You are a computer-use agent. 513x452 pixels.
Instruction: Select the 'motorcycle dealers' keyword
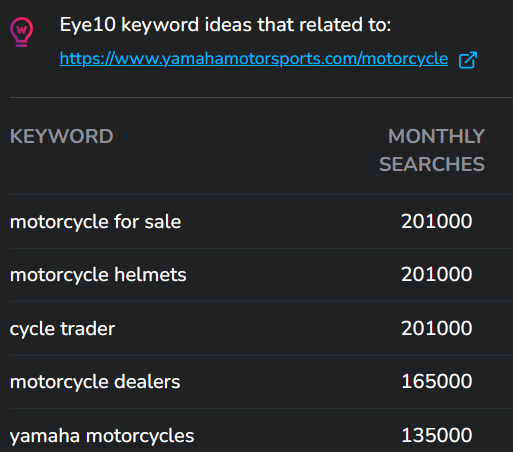pyautogui.click(x=95, y=382)
